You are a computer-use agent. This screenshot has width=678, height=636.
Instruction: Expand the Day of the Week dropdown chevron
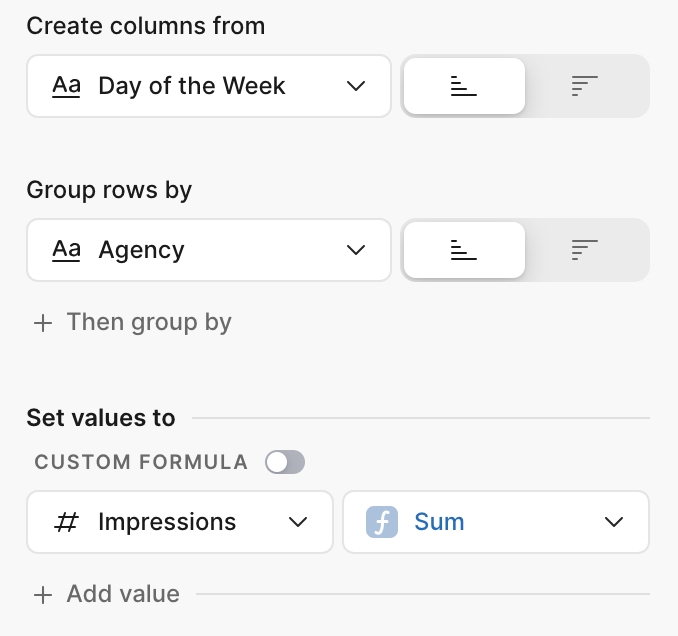pos(356,86)
